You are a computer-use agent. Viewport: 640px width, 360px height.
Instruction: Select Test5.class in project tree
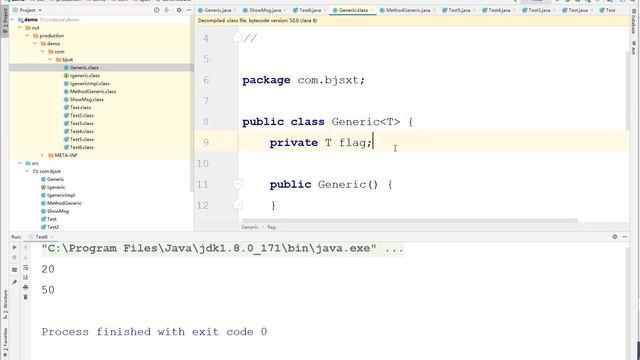tap(82, 139)
